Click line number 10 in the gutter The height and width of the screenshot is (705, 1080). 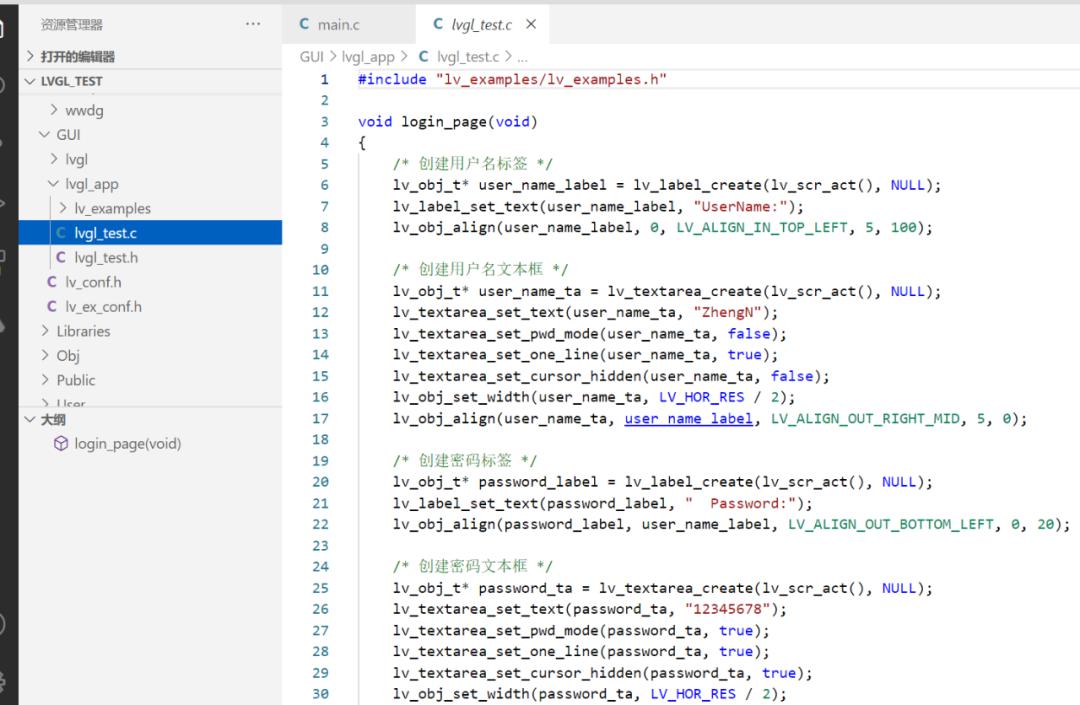(x=320, y=270)
